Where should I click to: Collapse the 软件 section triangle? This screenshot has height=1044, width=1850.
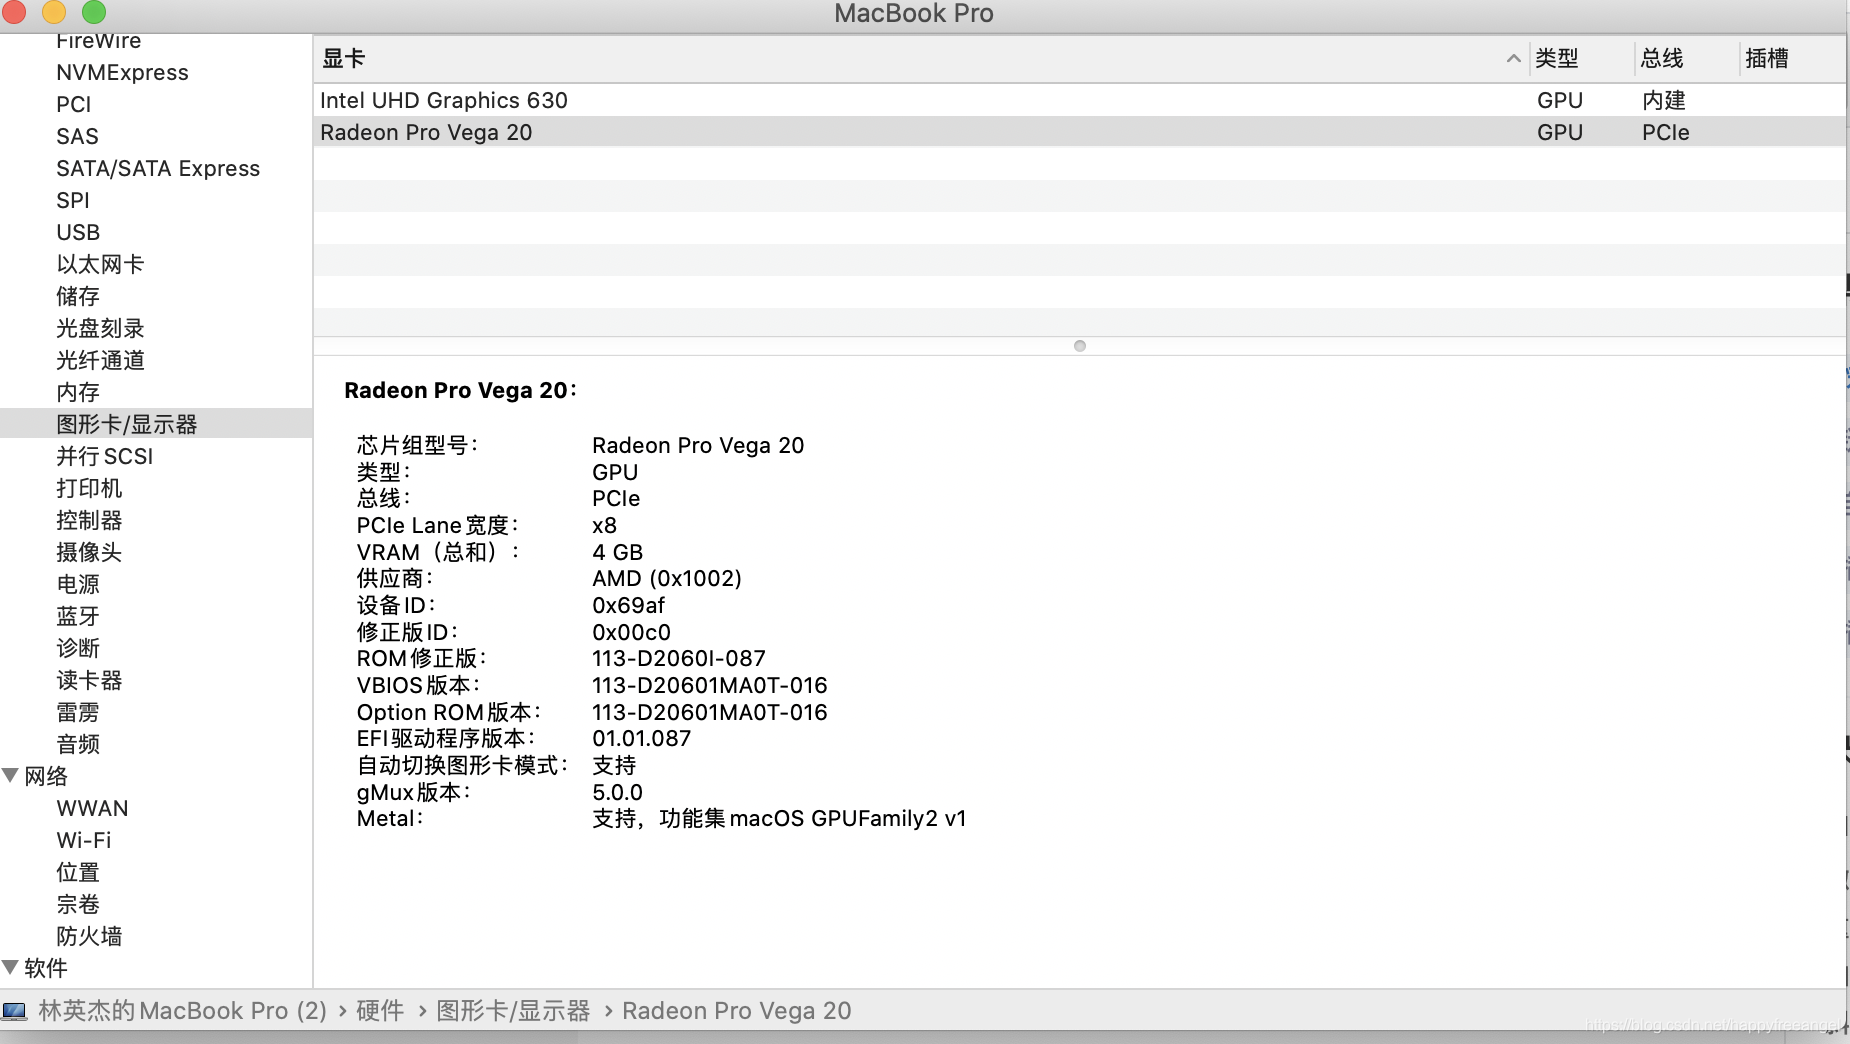(11, 967)
